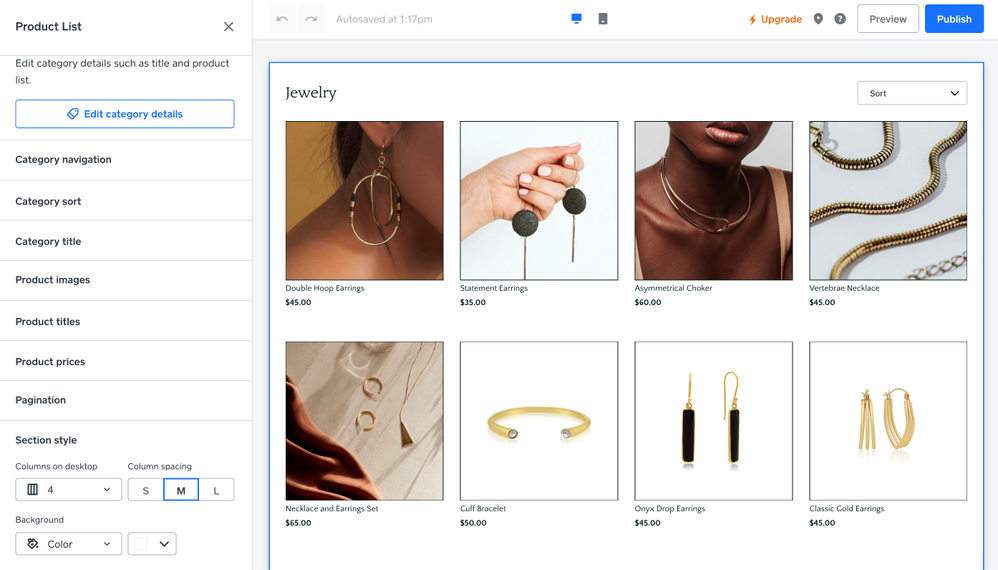Click the Double Hoop Earrings product image
This screenshot has width=998, height=570.
point(364,200)
